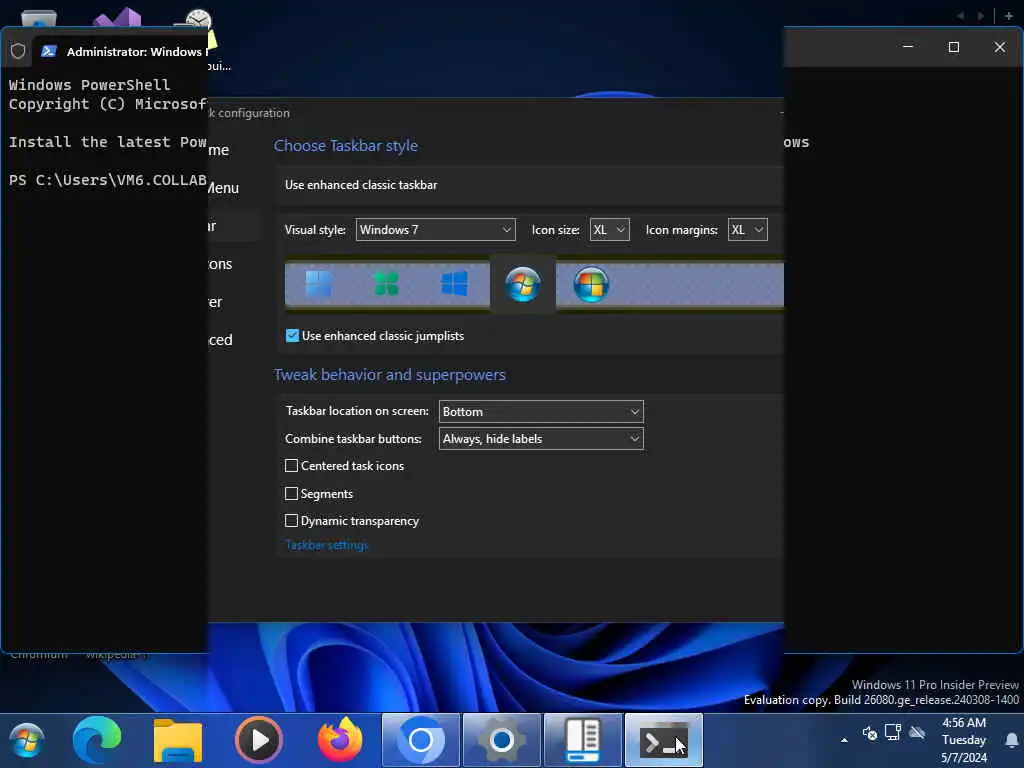
Task: Open the Taskbar settings link
Action: (x=327, y=545)
